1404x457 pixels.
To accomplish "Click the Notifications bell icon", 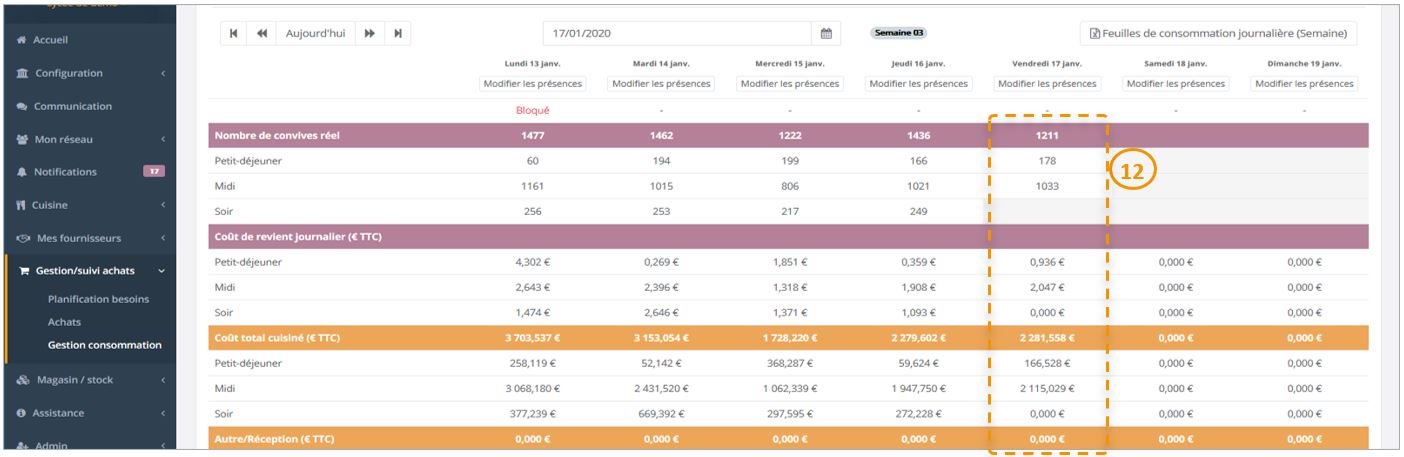I will [22, 172].
